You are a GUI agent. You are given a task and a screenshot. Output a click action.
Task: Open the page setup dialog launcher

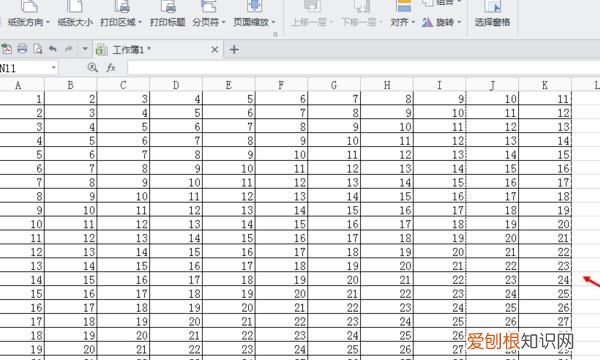click(275, 35)
